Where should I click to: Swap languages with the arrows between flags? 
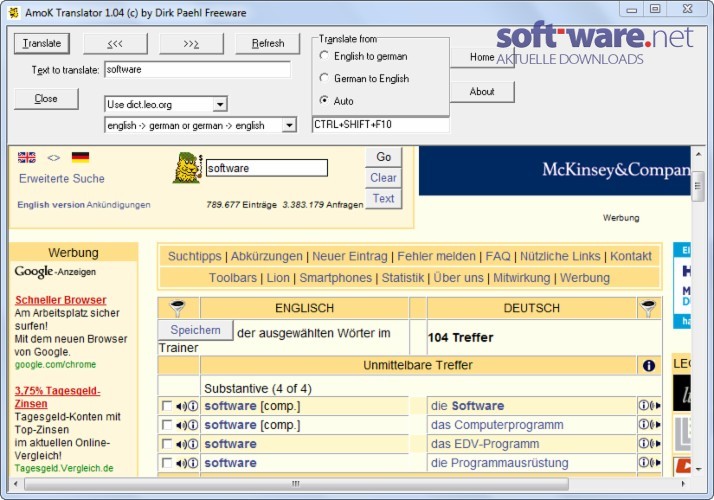pos(54,158)
